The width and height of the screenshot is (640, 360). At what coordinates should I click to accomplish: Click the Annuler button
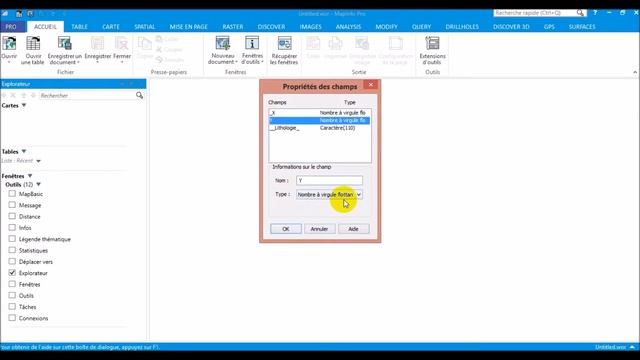319,229
